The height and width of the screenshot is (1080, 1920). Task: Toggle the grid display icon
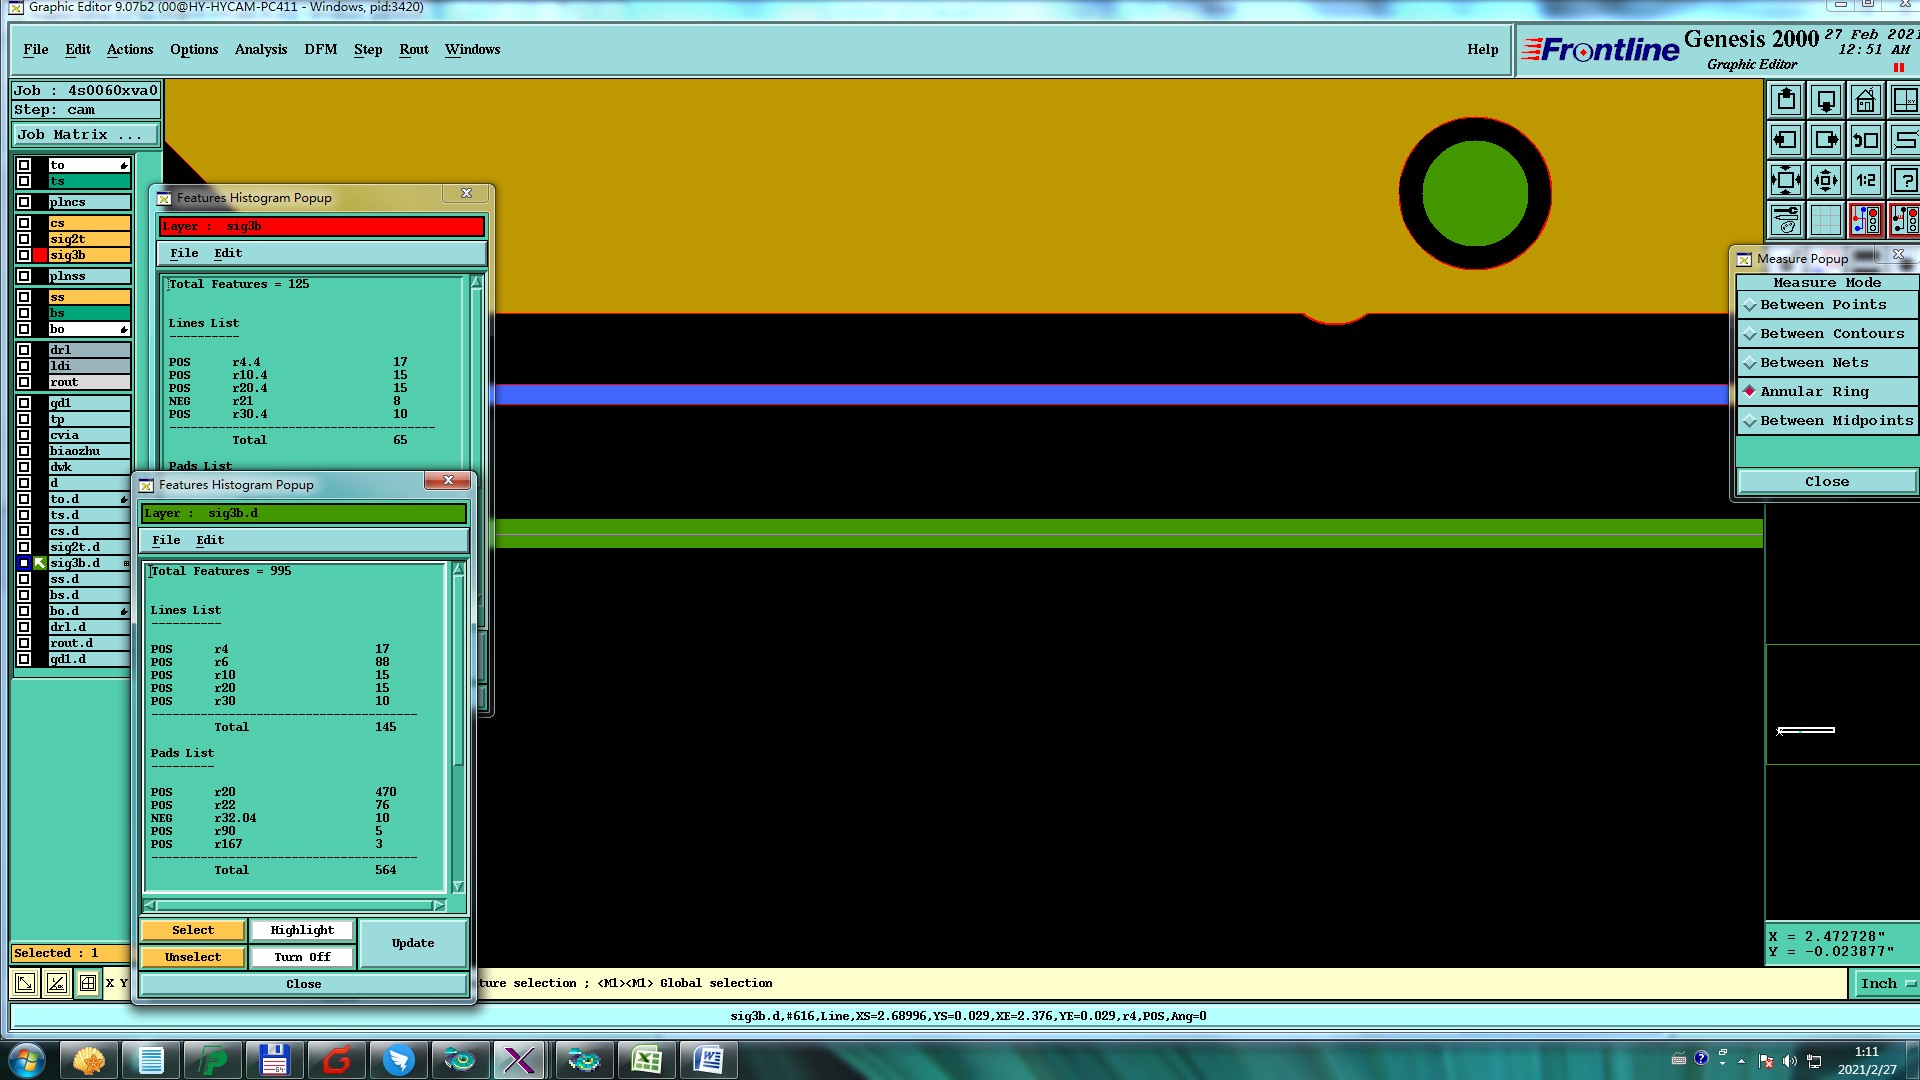(1826, 220)
